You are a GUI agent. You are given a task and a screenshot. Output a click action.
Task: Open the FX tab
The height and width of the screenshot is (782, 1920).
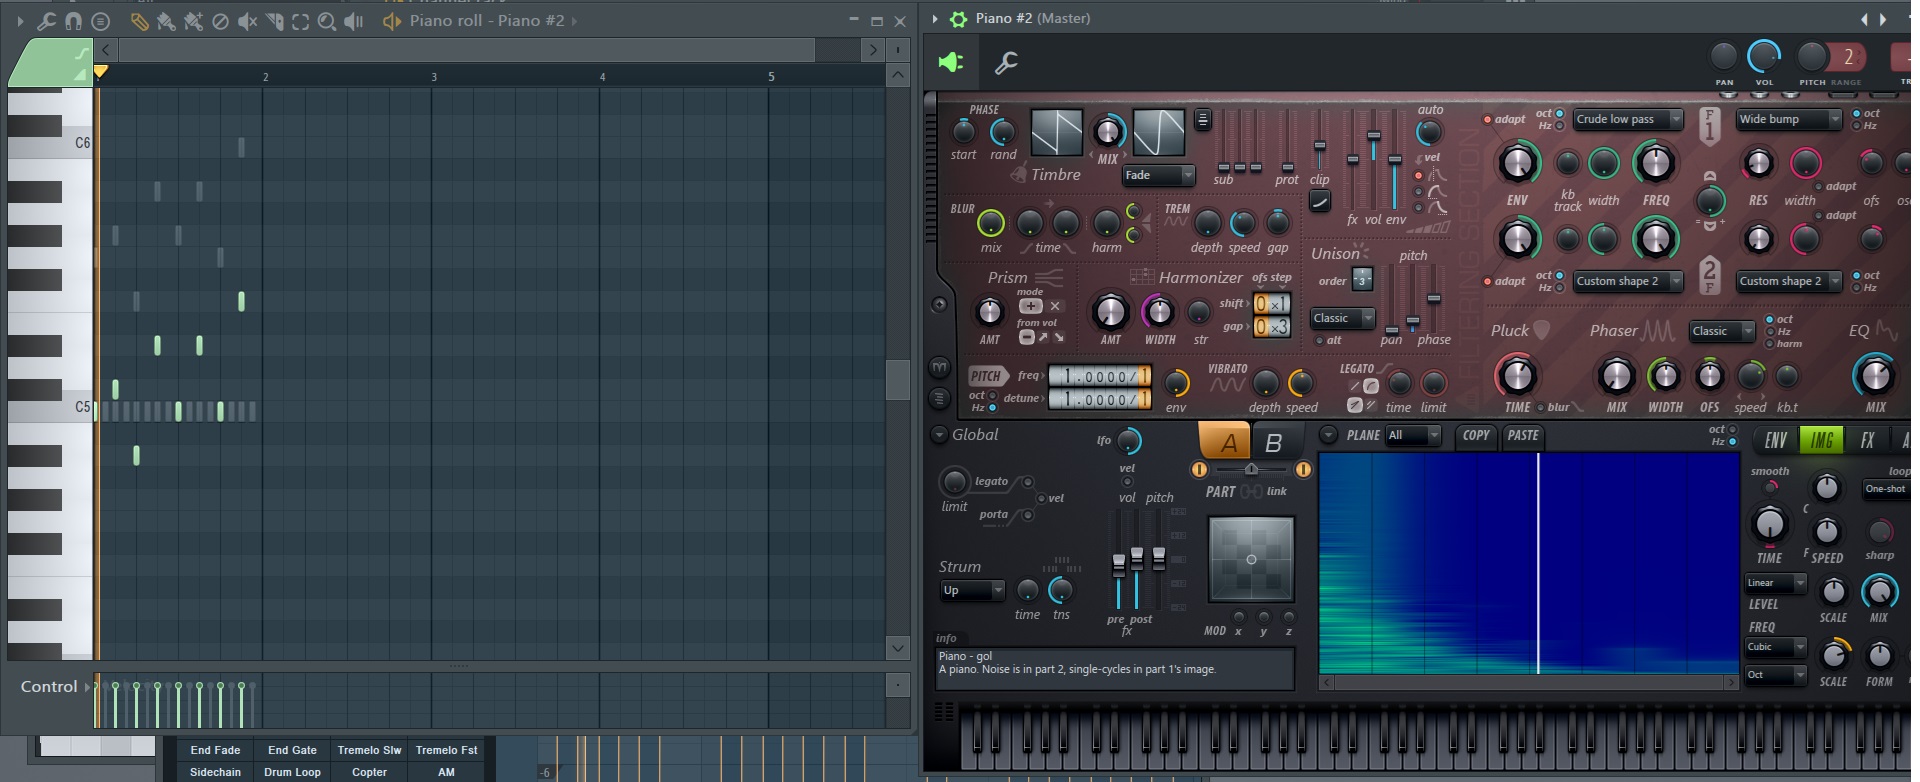[x=1867, y=440]
